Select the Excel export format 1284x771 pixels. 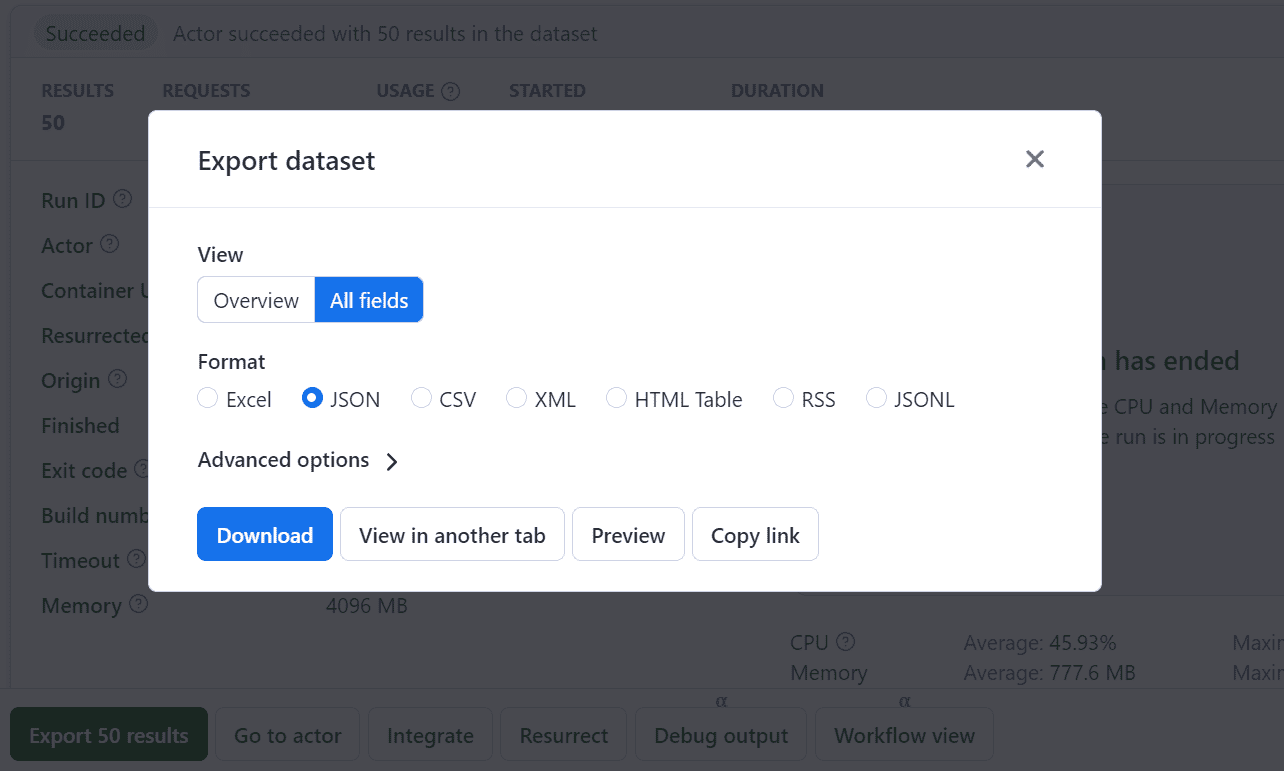point(207,398)
